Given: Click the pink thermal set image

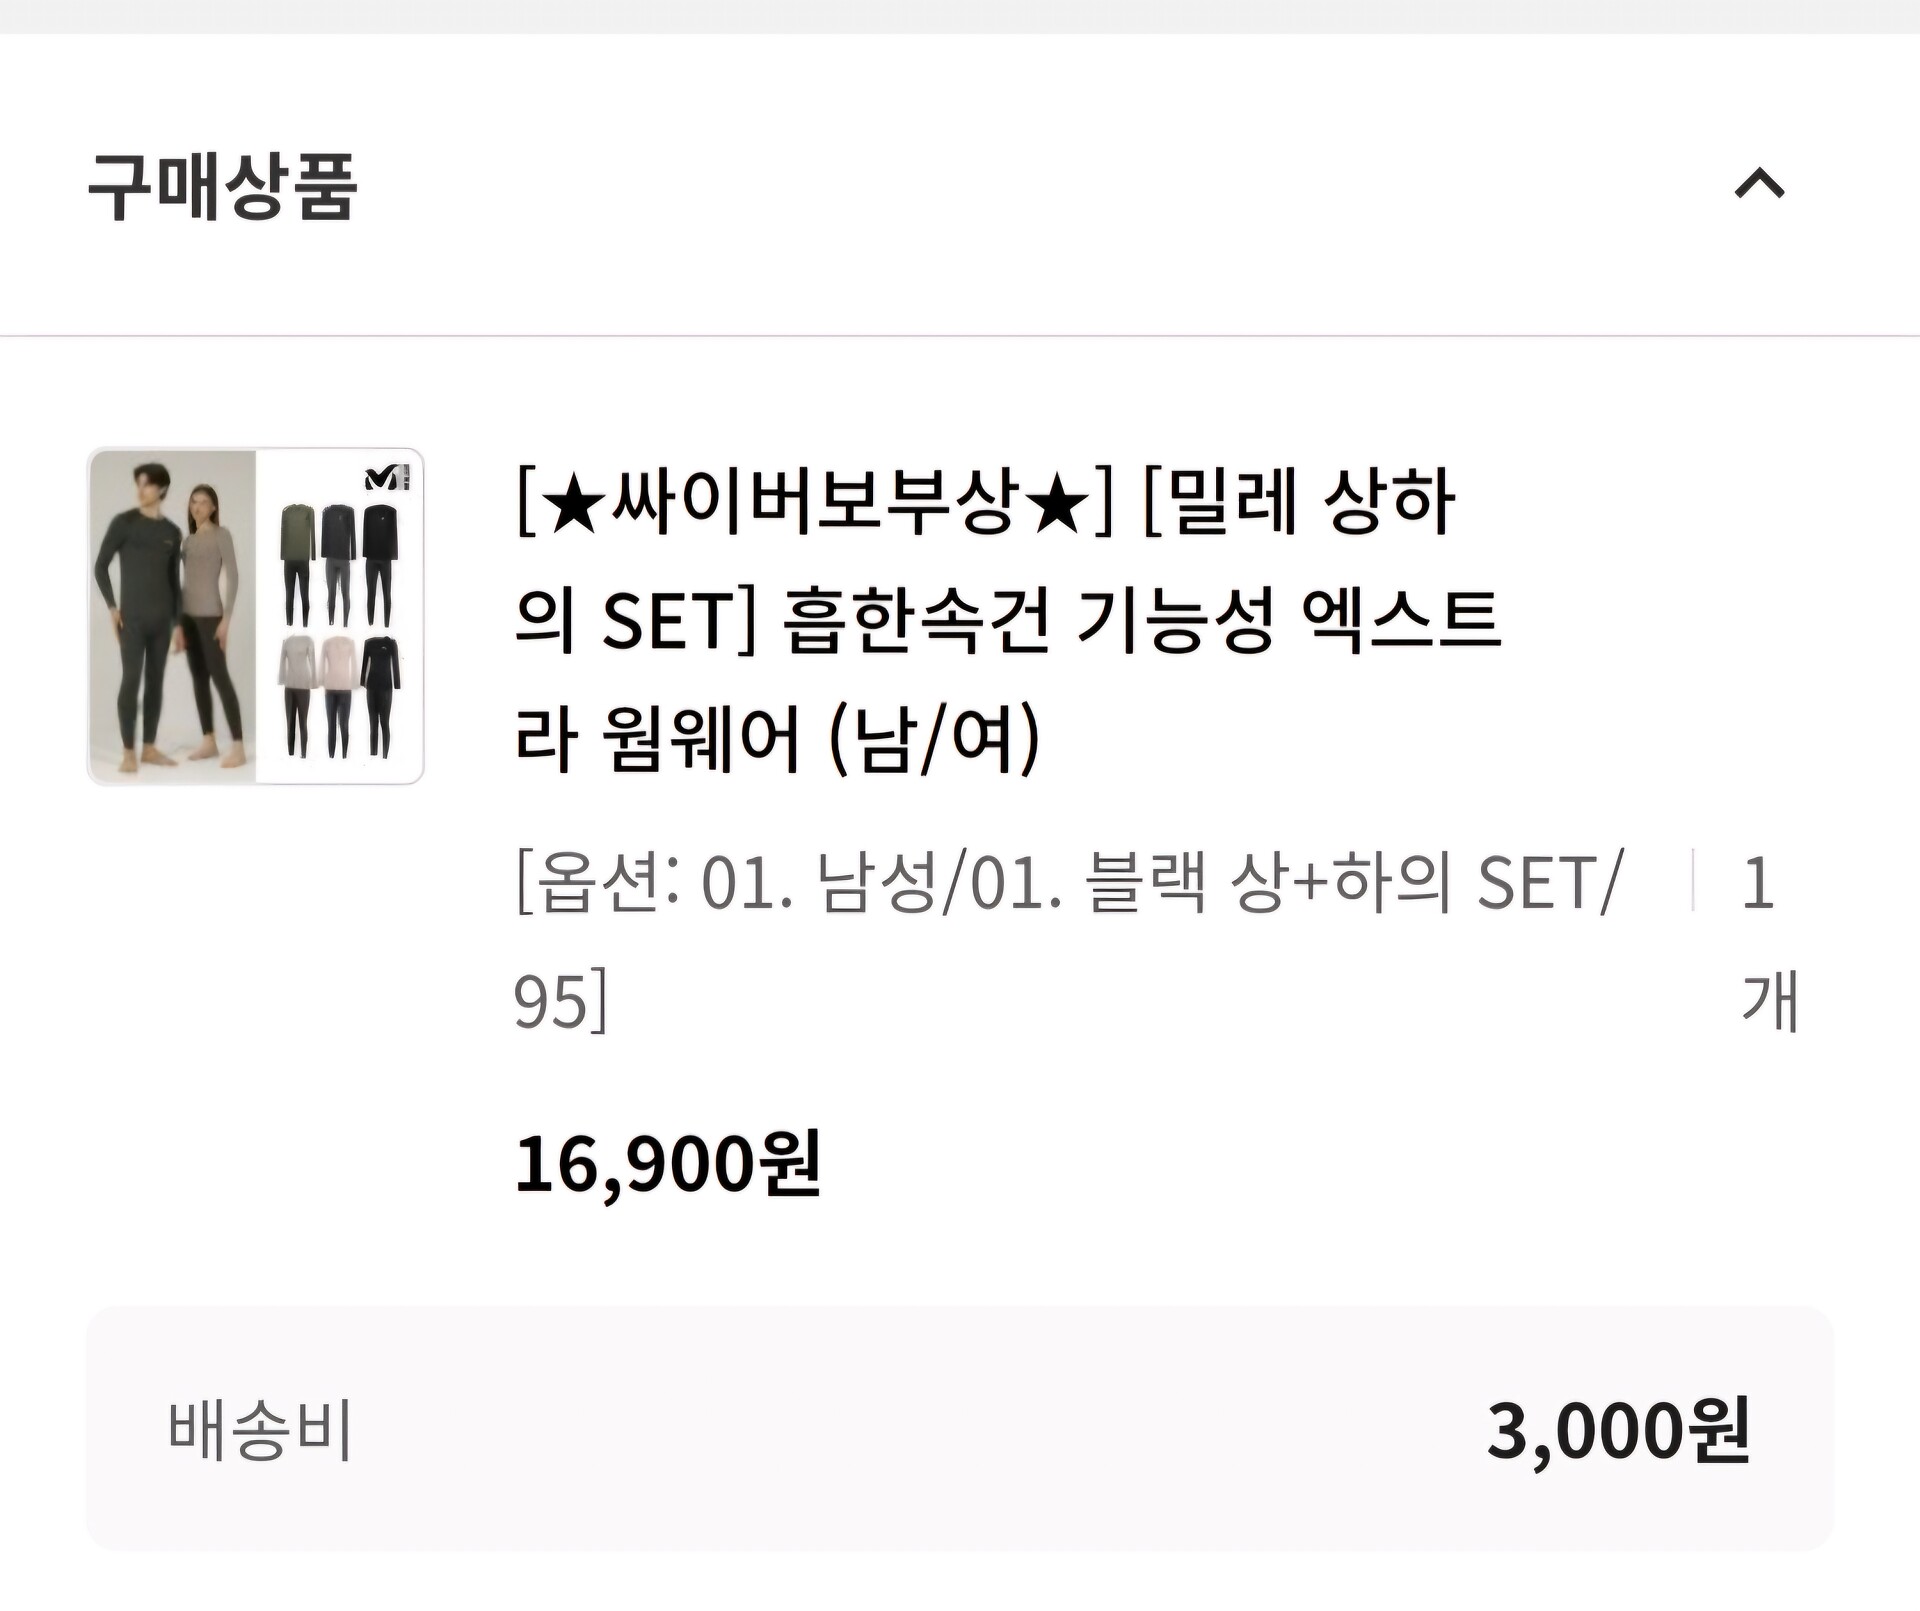Looking at the screenshot, I should 338,695.
